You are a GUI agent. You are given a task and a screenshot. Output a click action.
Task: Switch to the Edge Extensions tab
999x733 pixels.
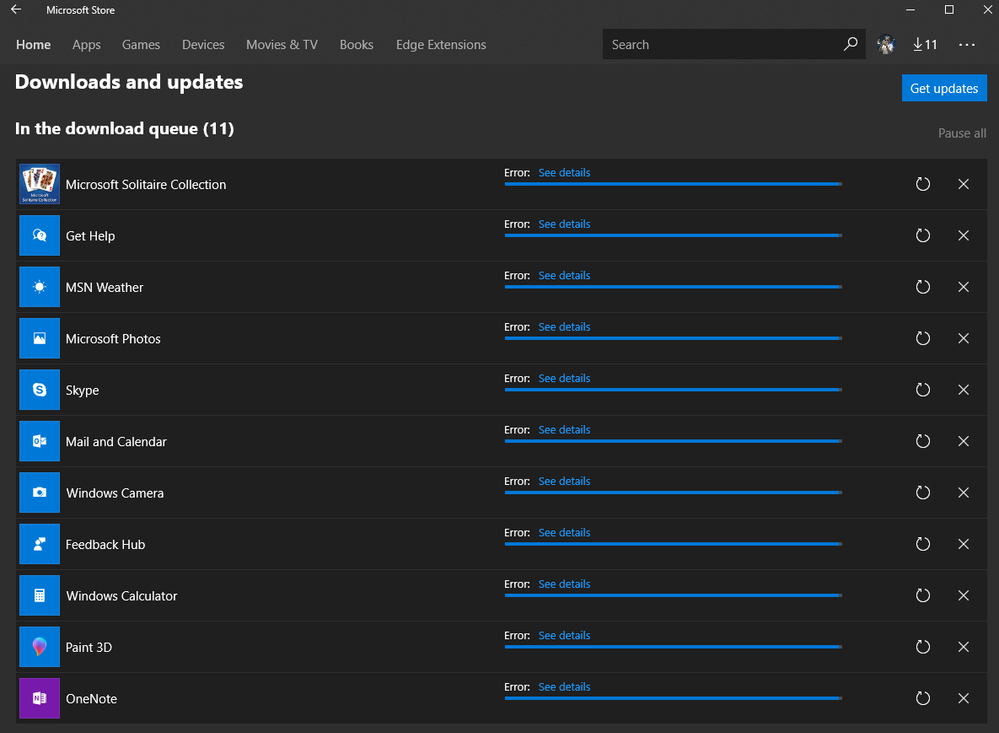[441, 45]
